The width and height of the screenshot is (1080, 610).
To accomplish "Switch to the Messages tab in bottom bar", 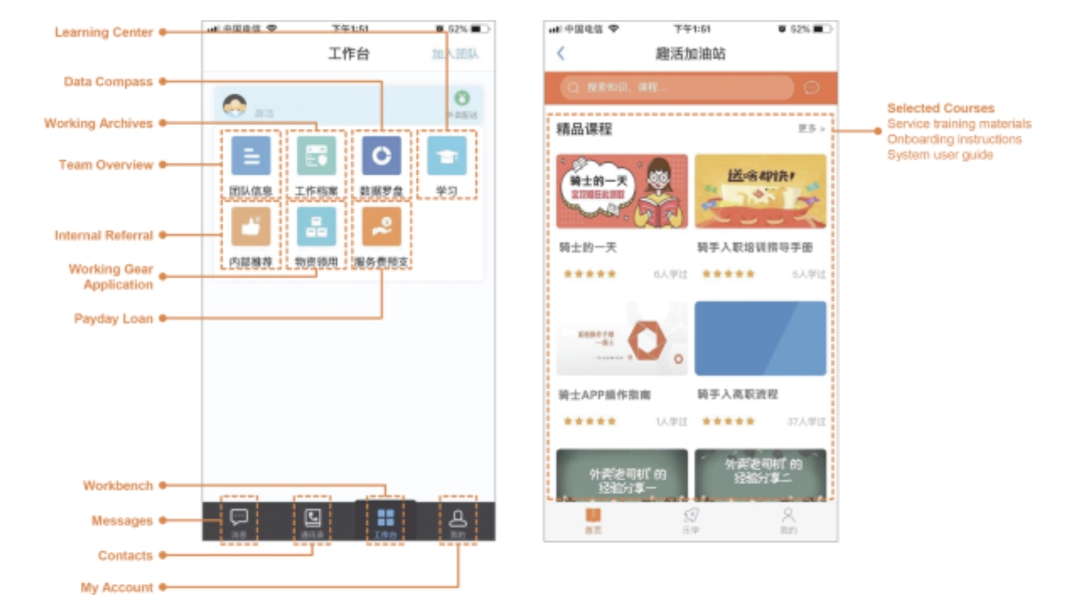I will tap(239, 521).
